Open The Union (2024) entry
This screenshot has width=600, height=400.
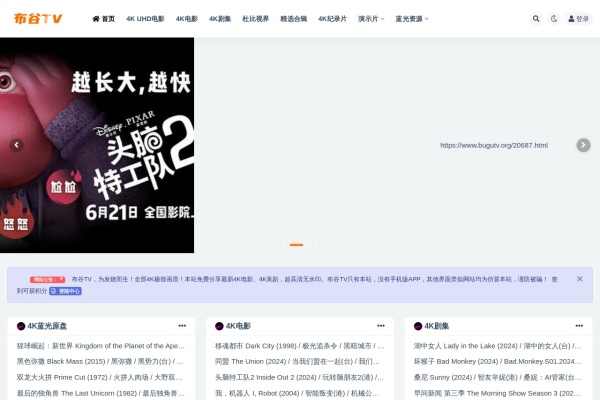[x=297, y=361]
